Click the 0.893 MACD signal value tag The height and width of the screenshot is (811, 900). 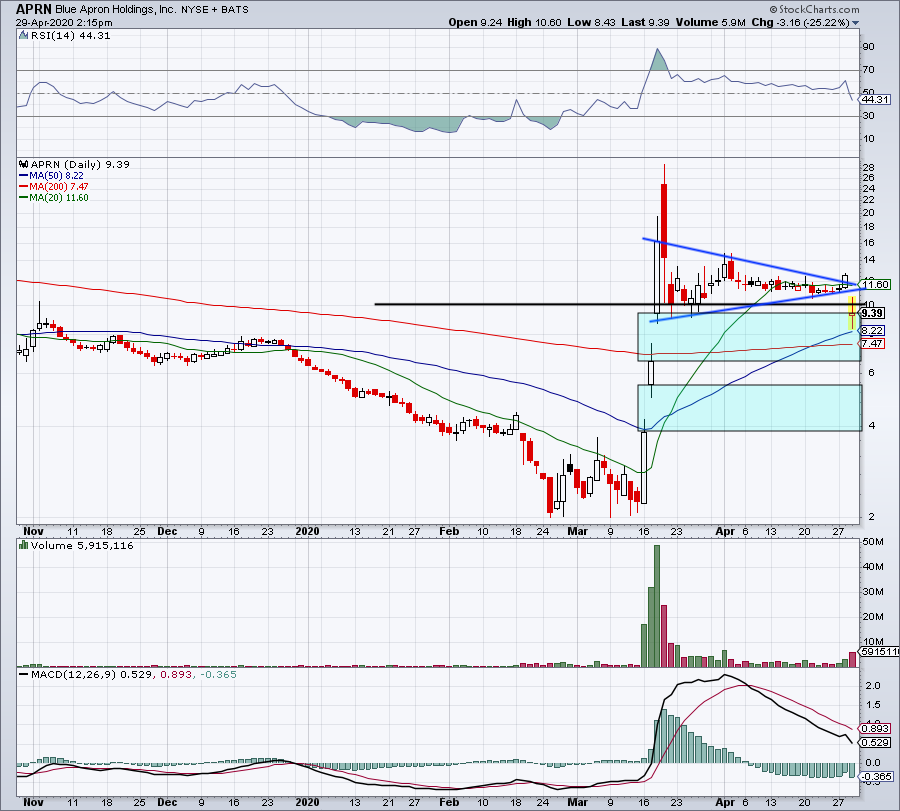[874, 728]
